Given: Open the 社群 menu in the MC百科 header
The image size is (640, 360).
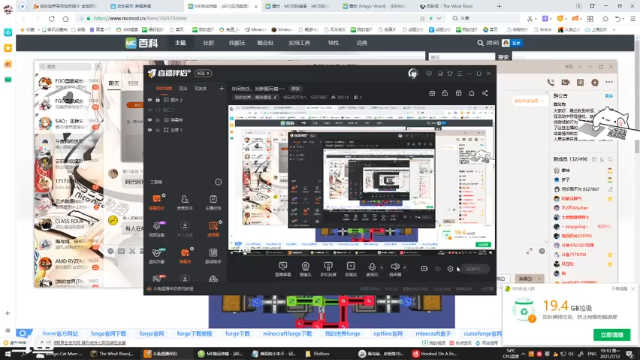Looking at the screenshot, I should (209, 43).
